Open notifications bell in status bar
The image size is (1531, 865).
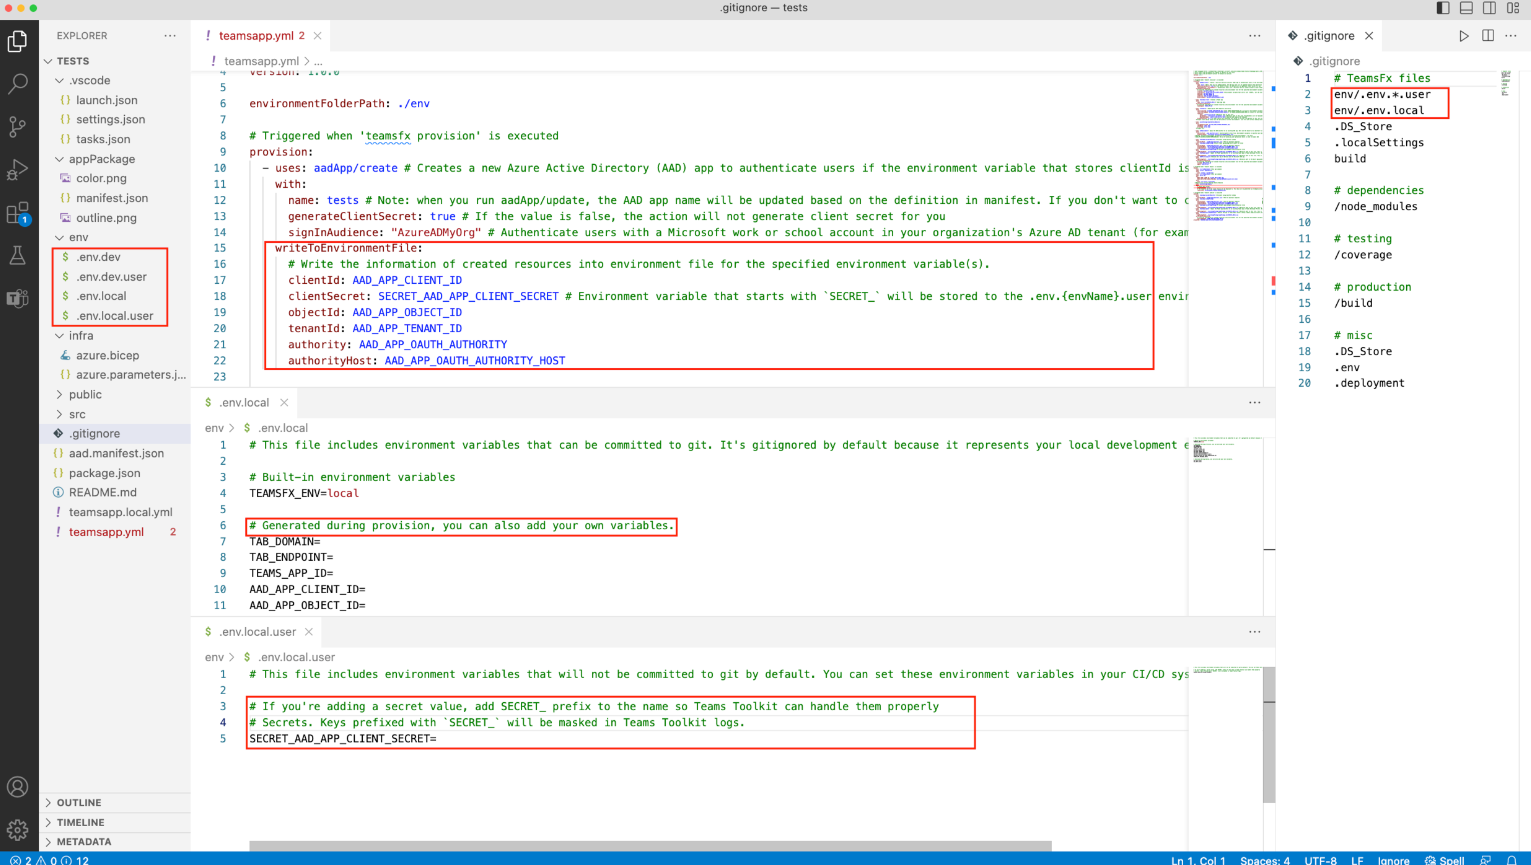1512,859
